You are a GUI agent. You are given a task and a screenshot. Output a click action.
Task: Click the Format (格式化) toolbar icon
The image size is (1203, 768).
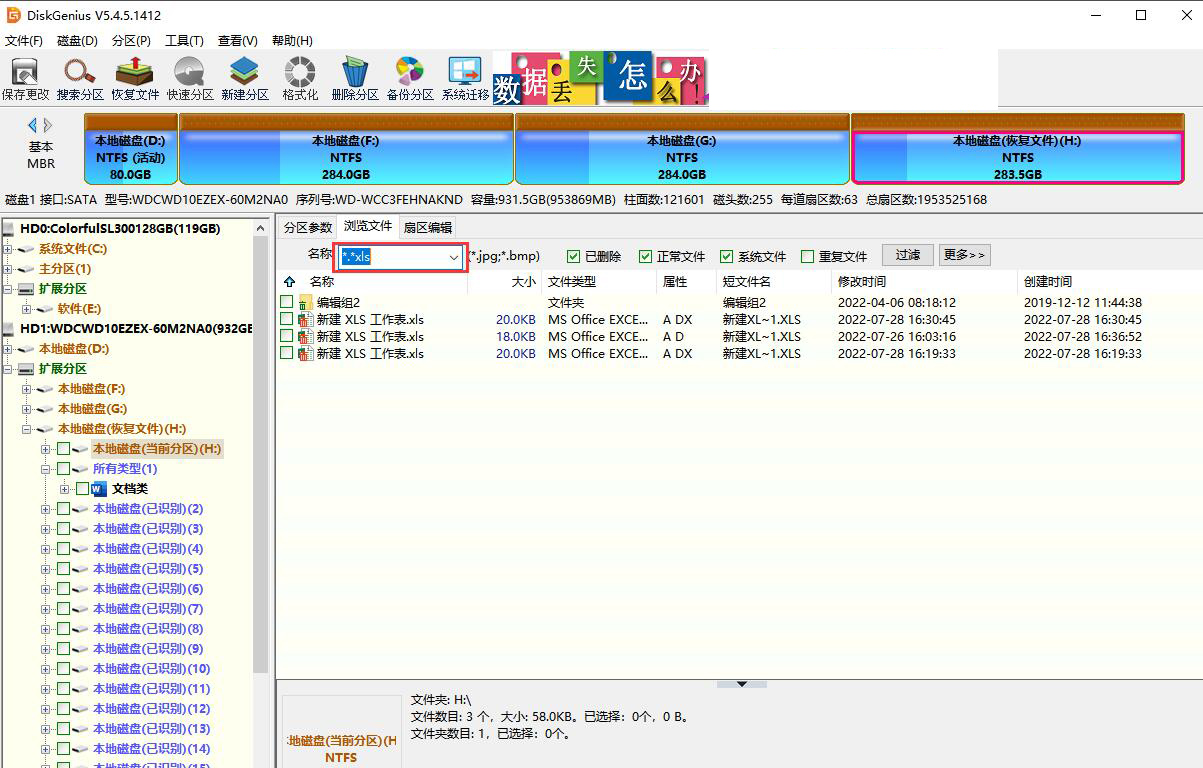tap(300, 79)
